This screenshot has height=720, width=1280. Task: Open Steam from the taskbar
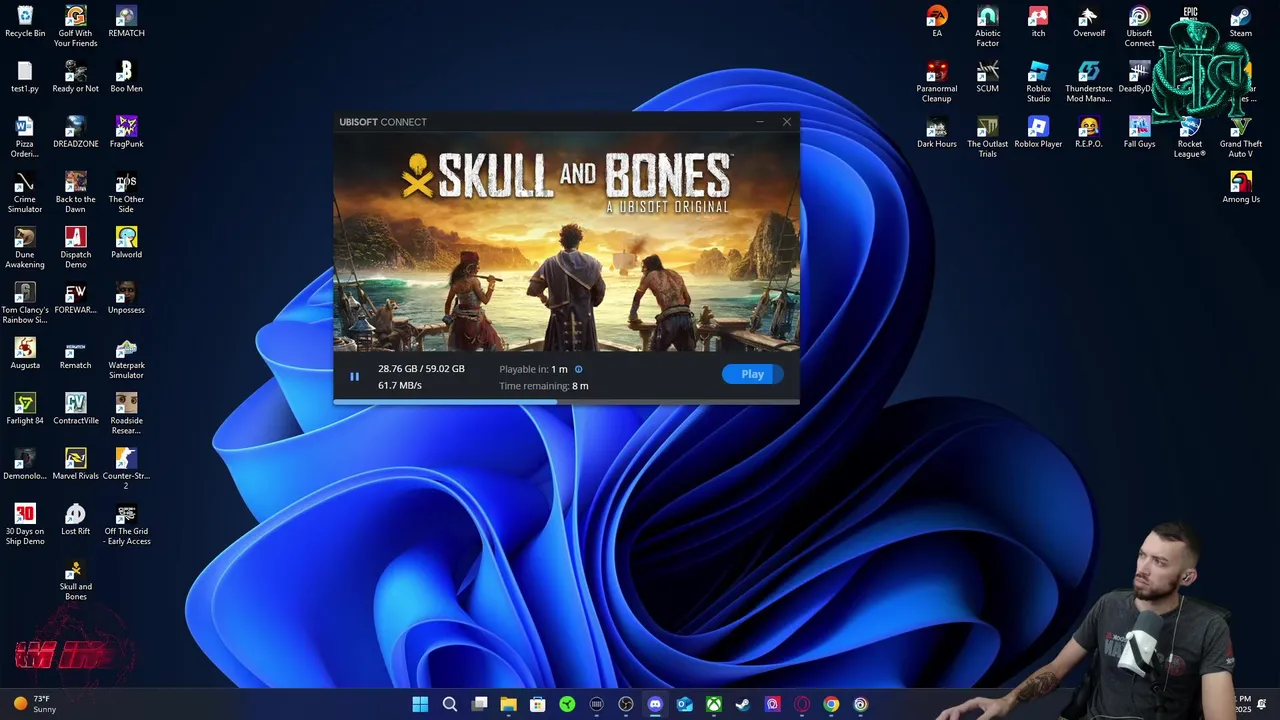pos(742,704)
